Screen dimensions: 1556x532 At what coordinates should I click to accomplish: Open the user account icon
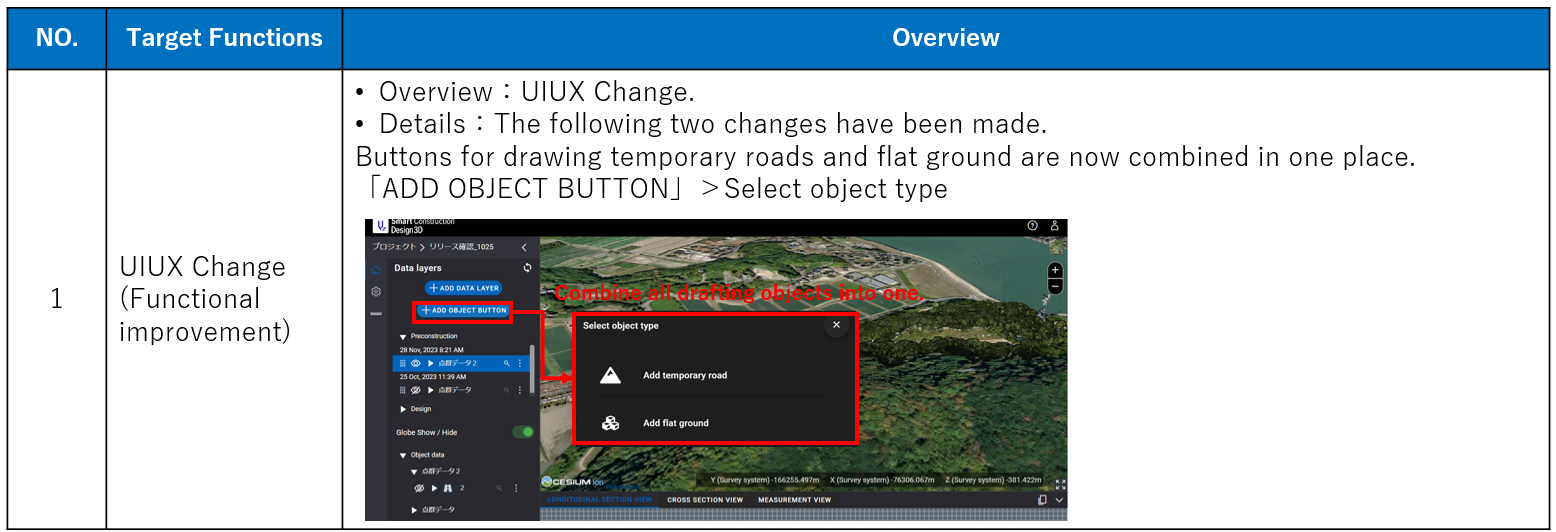(1054, 227)
